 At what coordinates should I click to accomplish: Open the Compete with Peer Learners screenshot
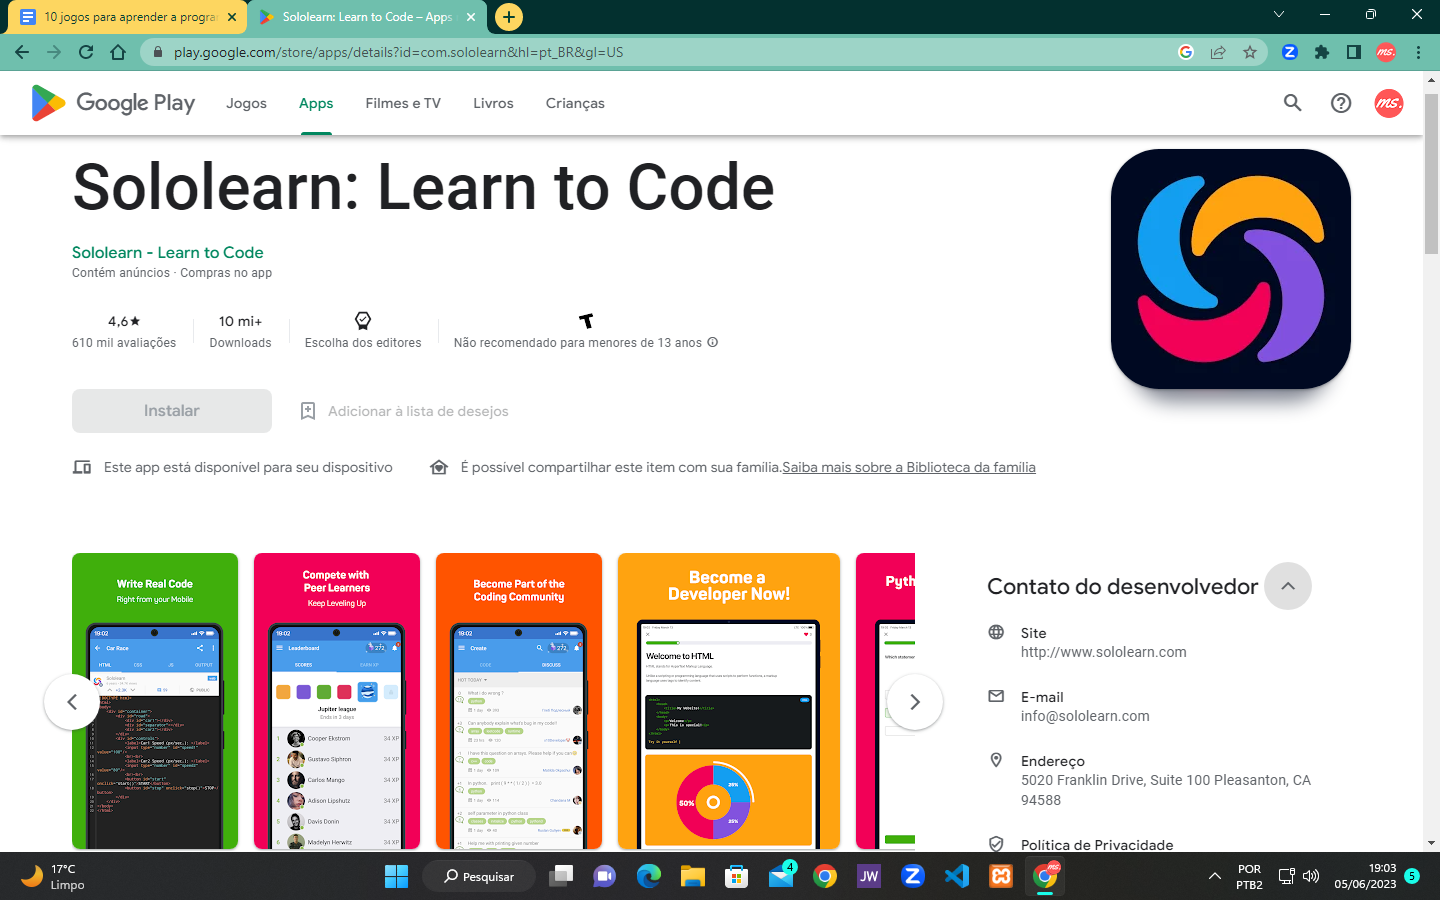pyautogui.click(x=337, y=701)
